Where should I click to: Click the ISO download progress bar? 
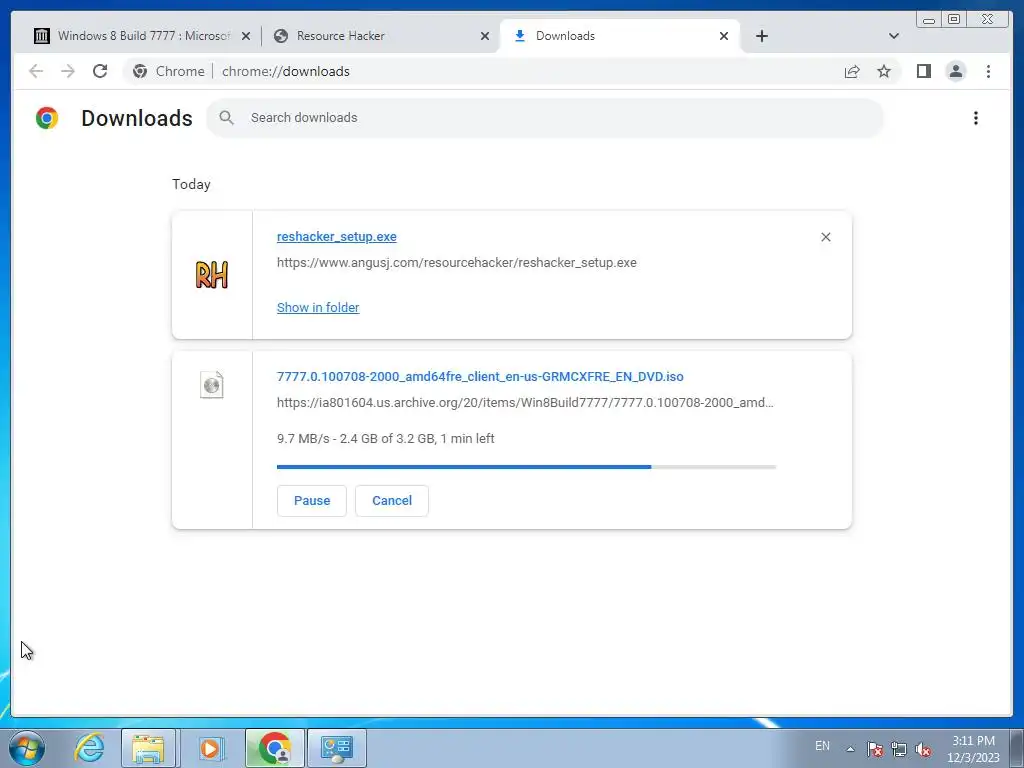click(x=526, y=467)
